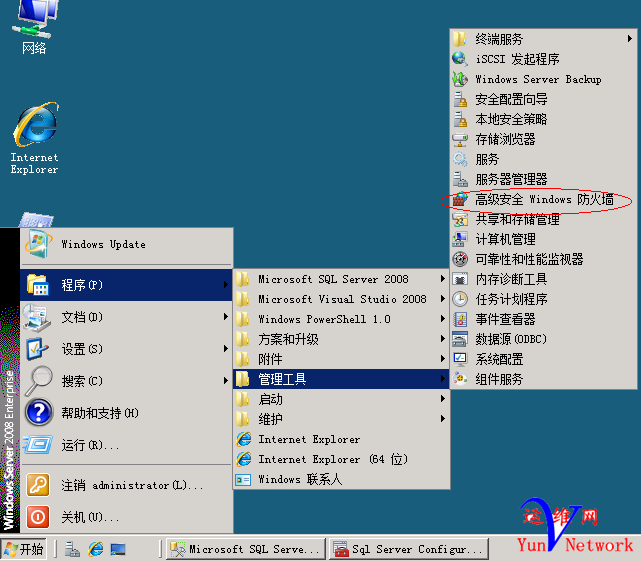
Task: Open Internet Explorer (64 位) from programs
Action: pyautogui.click(x=341, y=459)
